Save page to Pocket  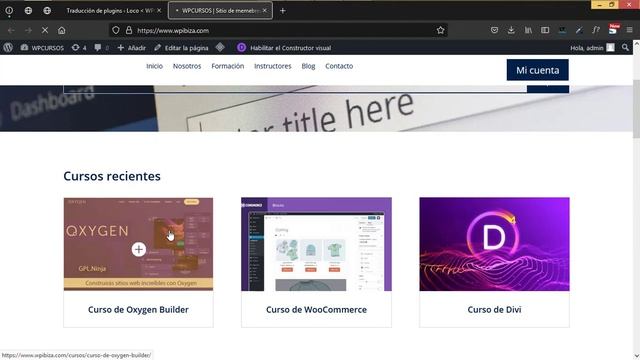494,30
